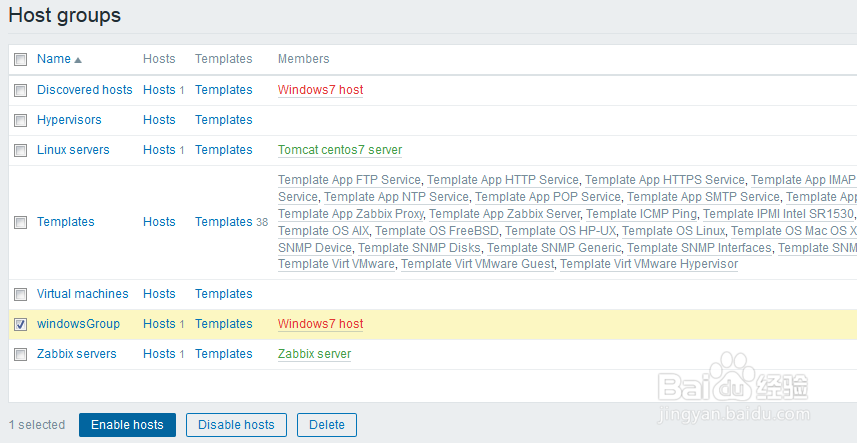
Task: Open the Discovered hosts group link
Action: (x=84, y=90)
